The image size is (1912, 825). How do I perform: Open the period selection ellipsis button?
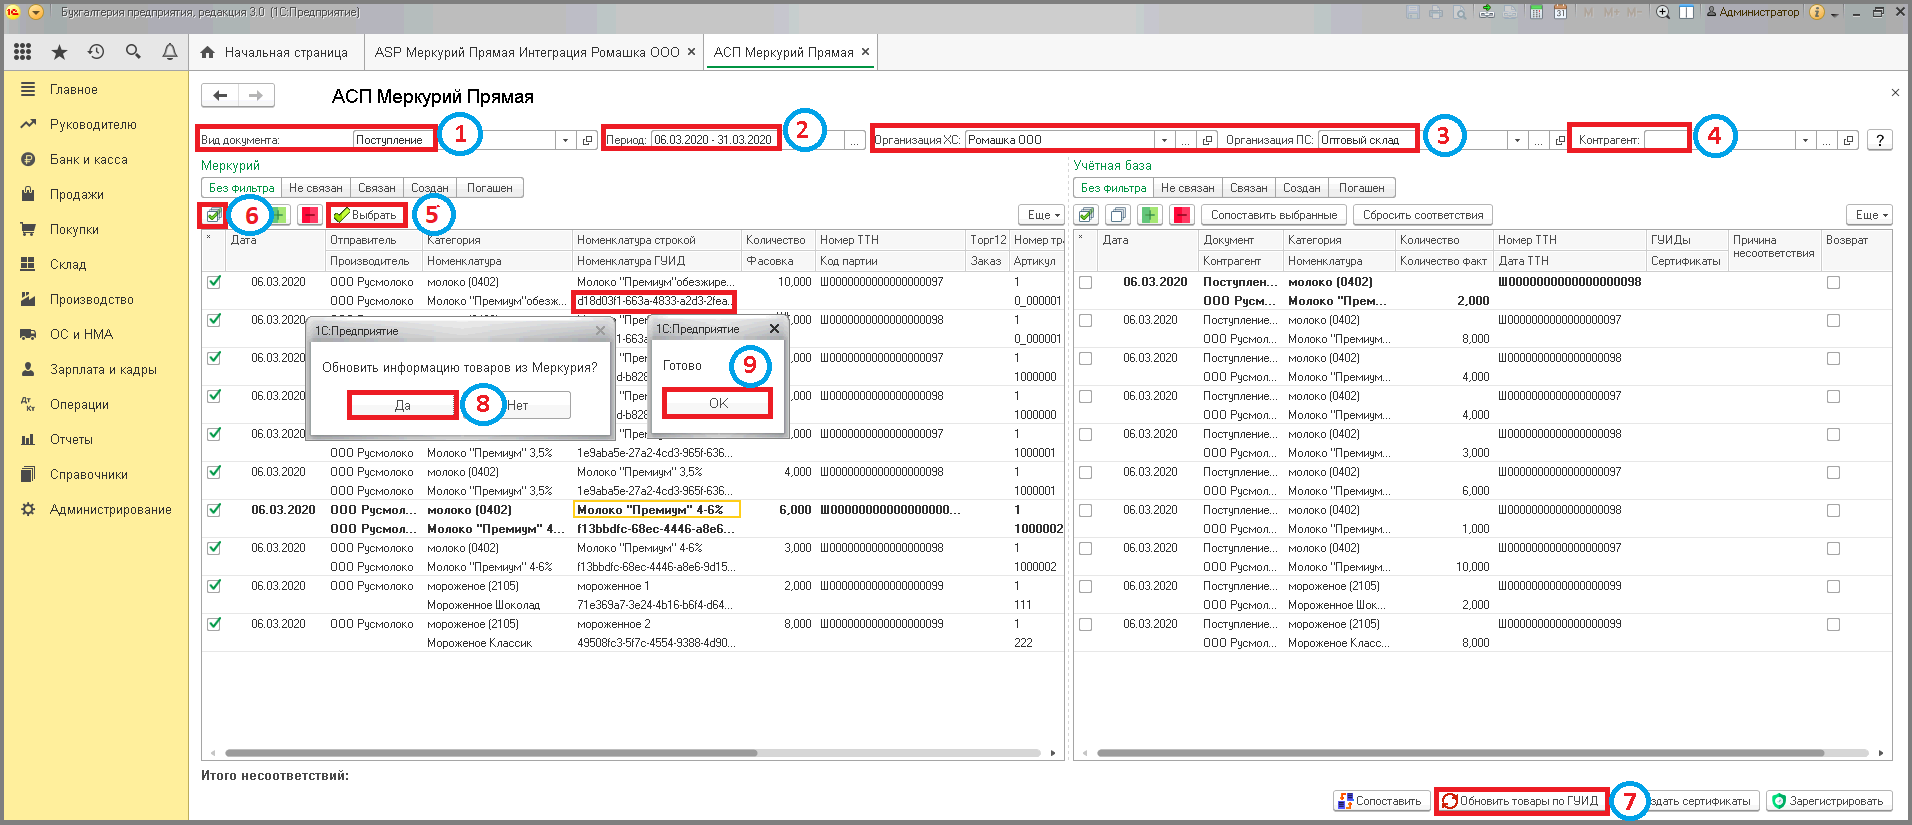click(856, 140)
